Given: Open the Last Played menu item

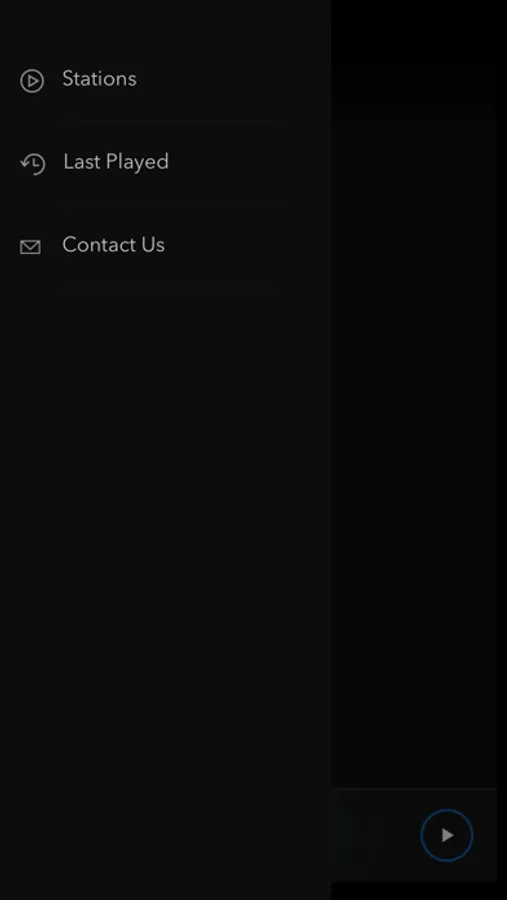Looking at the screenshot, I should (x=165, y=163).
